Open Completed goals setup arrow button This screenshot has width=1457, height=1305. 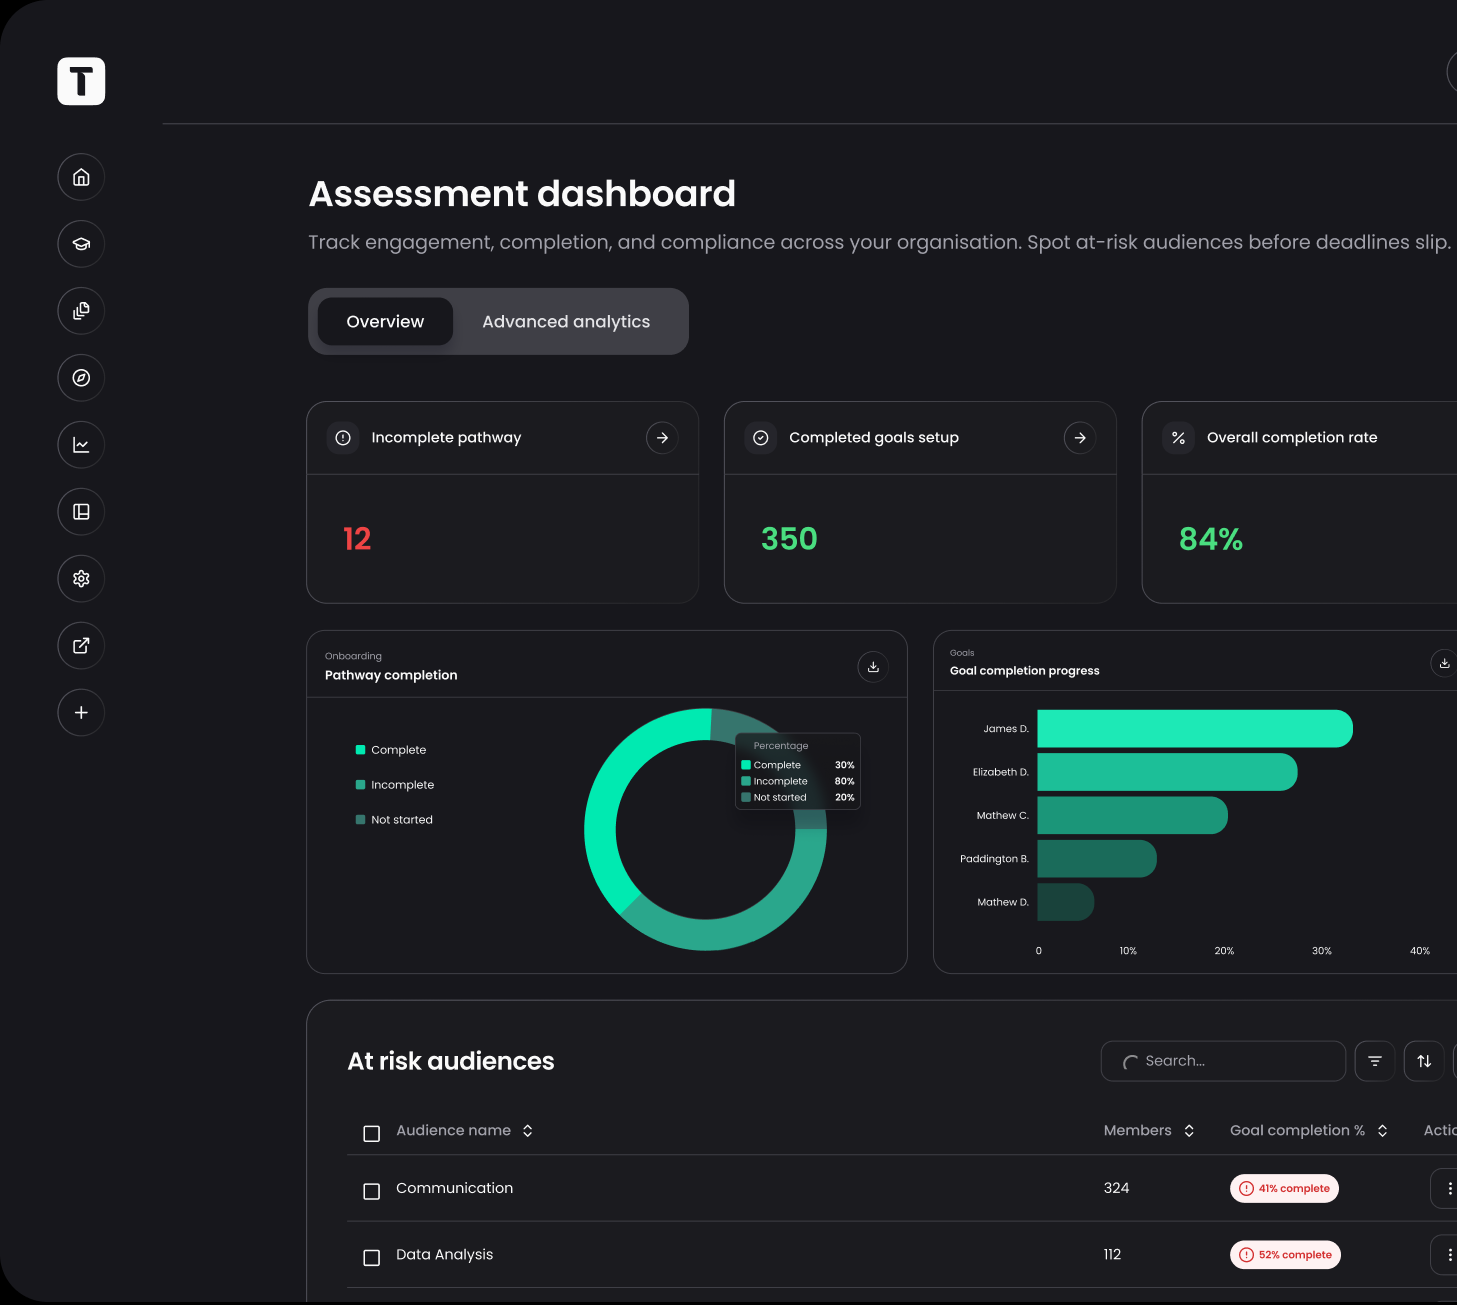pos(1080,438)
